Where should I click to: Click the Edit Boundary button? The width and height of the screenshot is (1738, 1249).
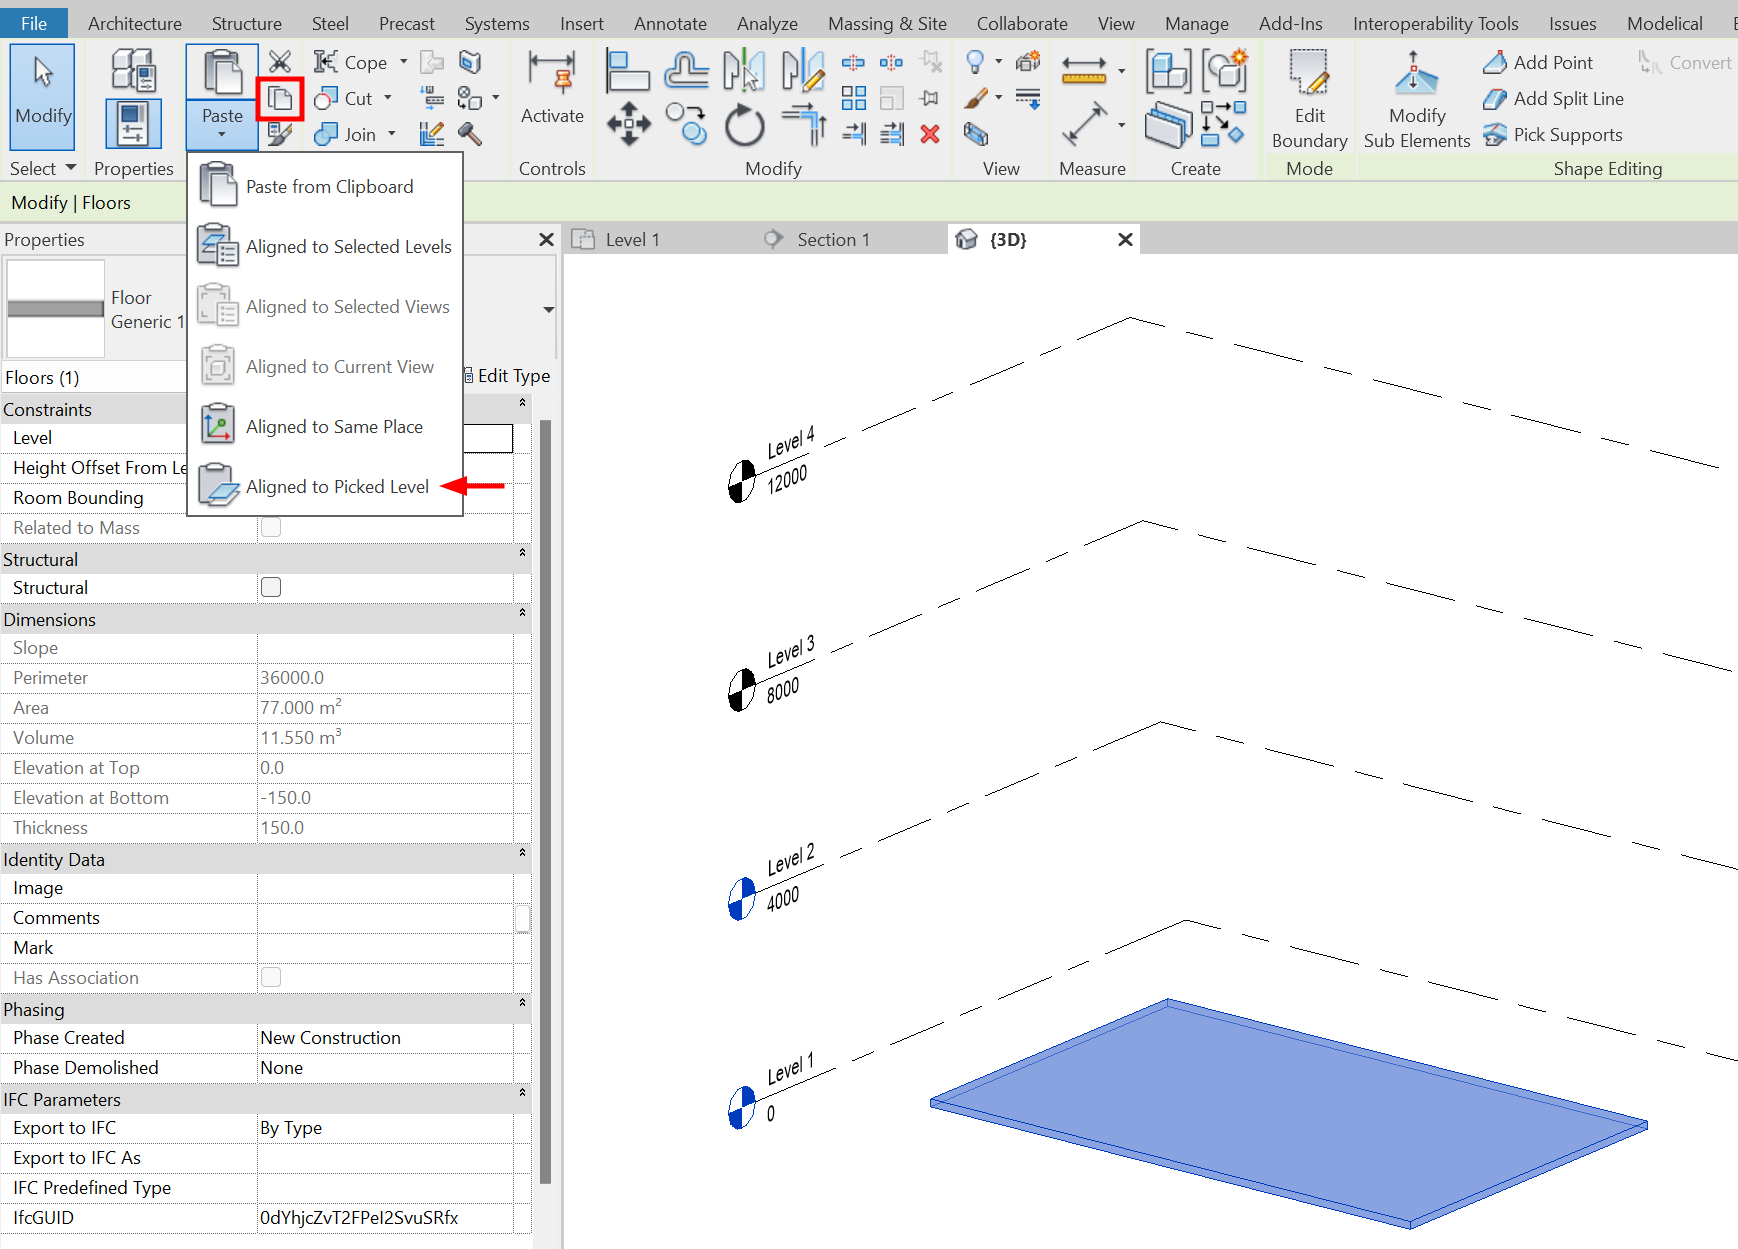tap(1309, 100)
